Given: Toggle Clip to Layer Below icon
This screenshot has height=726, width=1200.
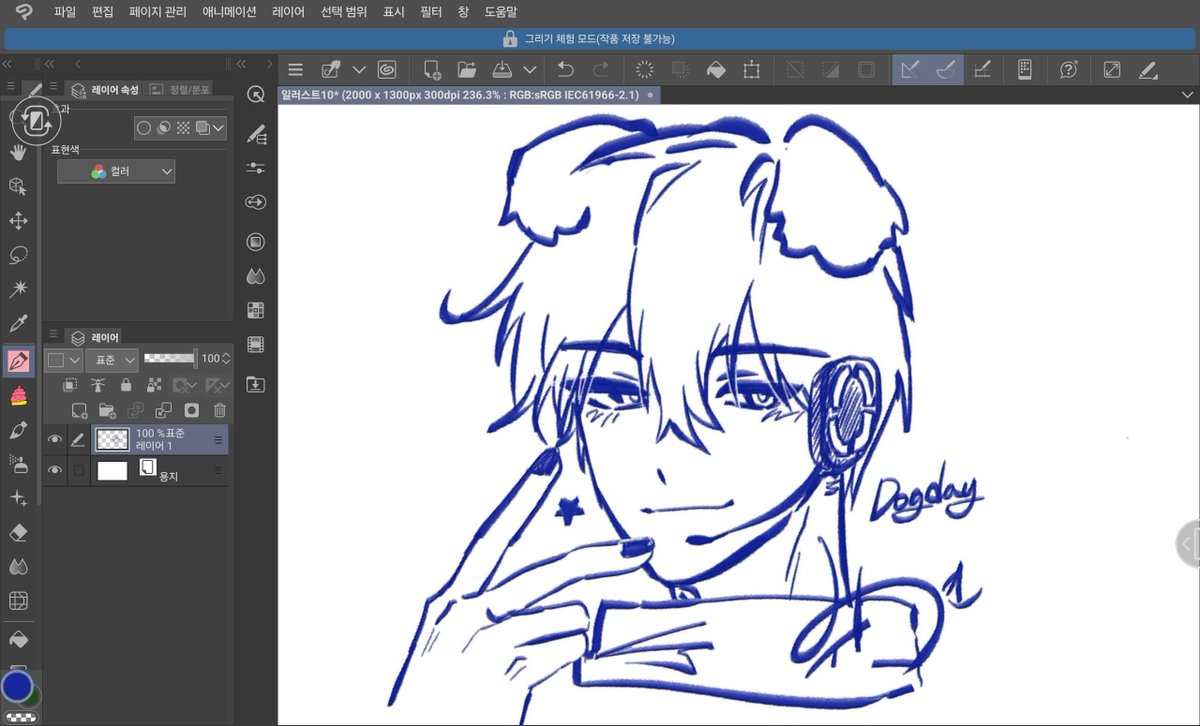Looking at the screenshot, I should point(69,385).
